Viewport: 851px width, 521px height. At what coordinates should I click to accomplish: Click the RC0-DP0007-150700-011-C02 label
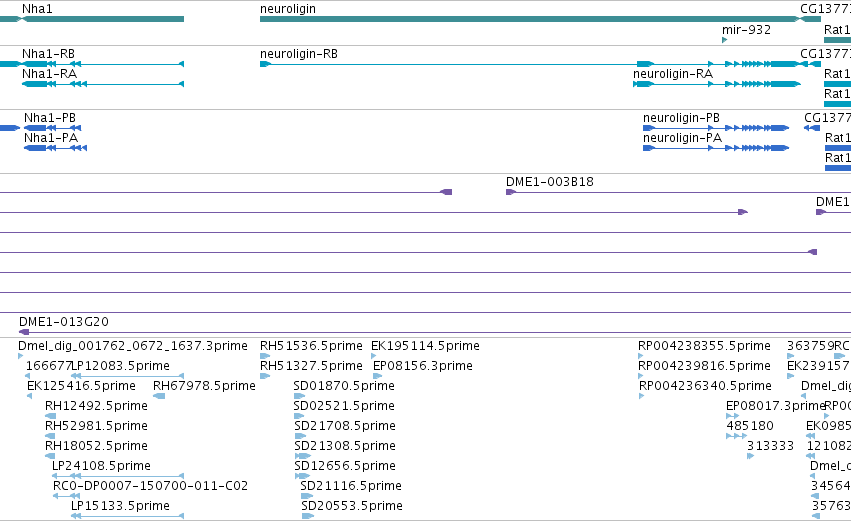pos(150,486)
